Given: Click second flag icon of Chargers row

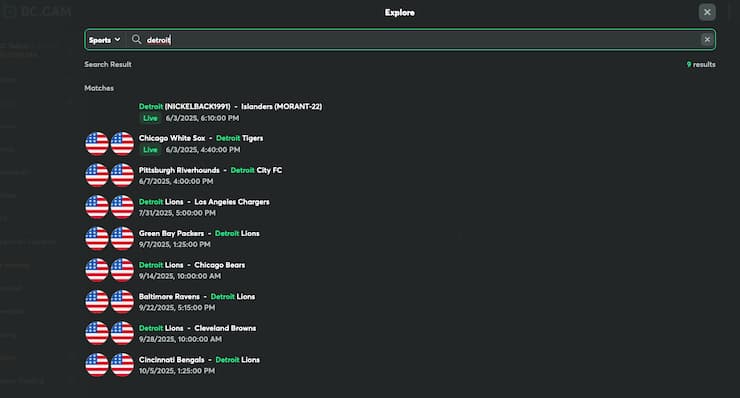Looking at the screenshot, I should pos(122,207).
